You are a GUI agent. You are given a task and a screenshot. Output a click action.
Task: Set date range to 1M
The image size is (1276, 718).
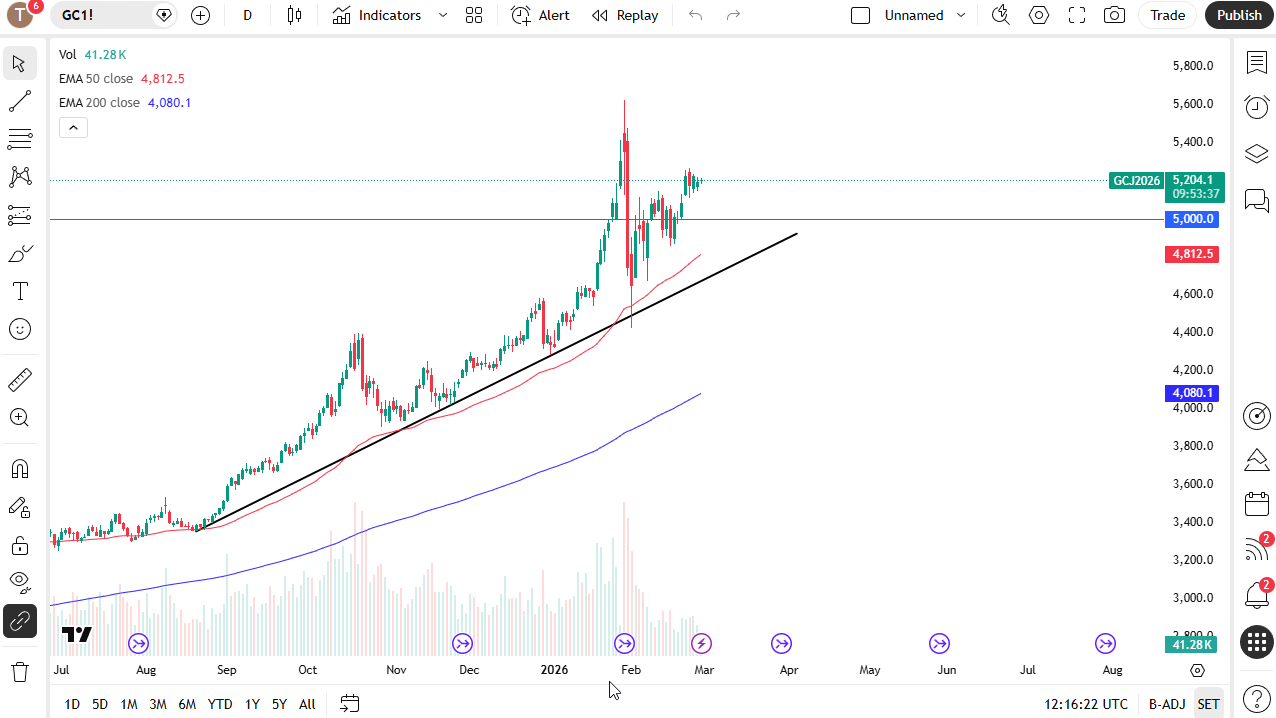[x=129, y=704]
